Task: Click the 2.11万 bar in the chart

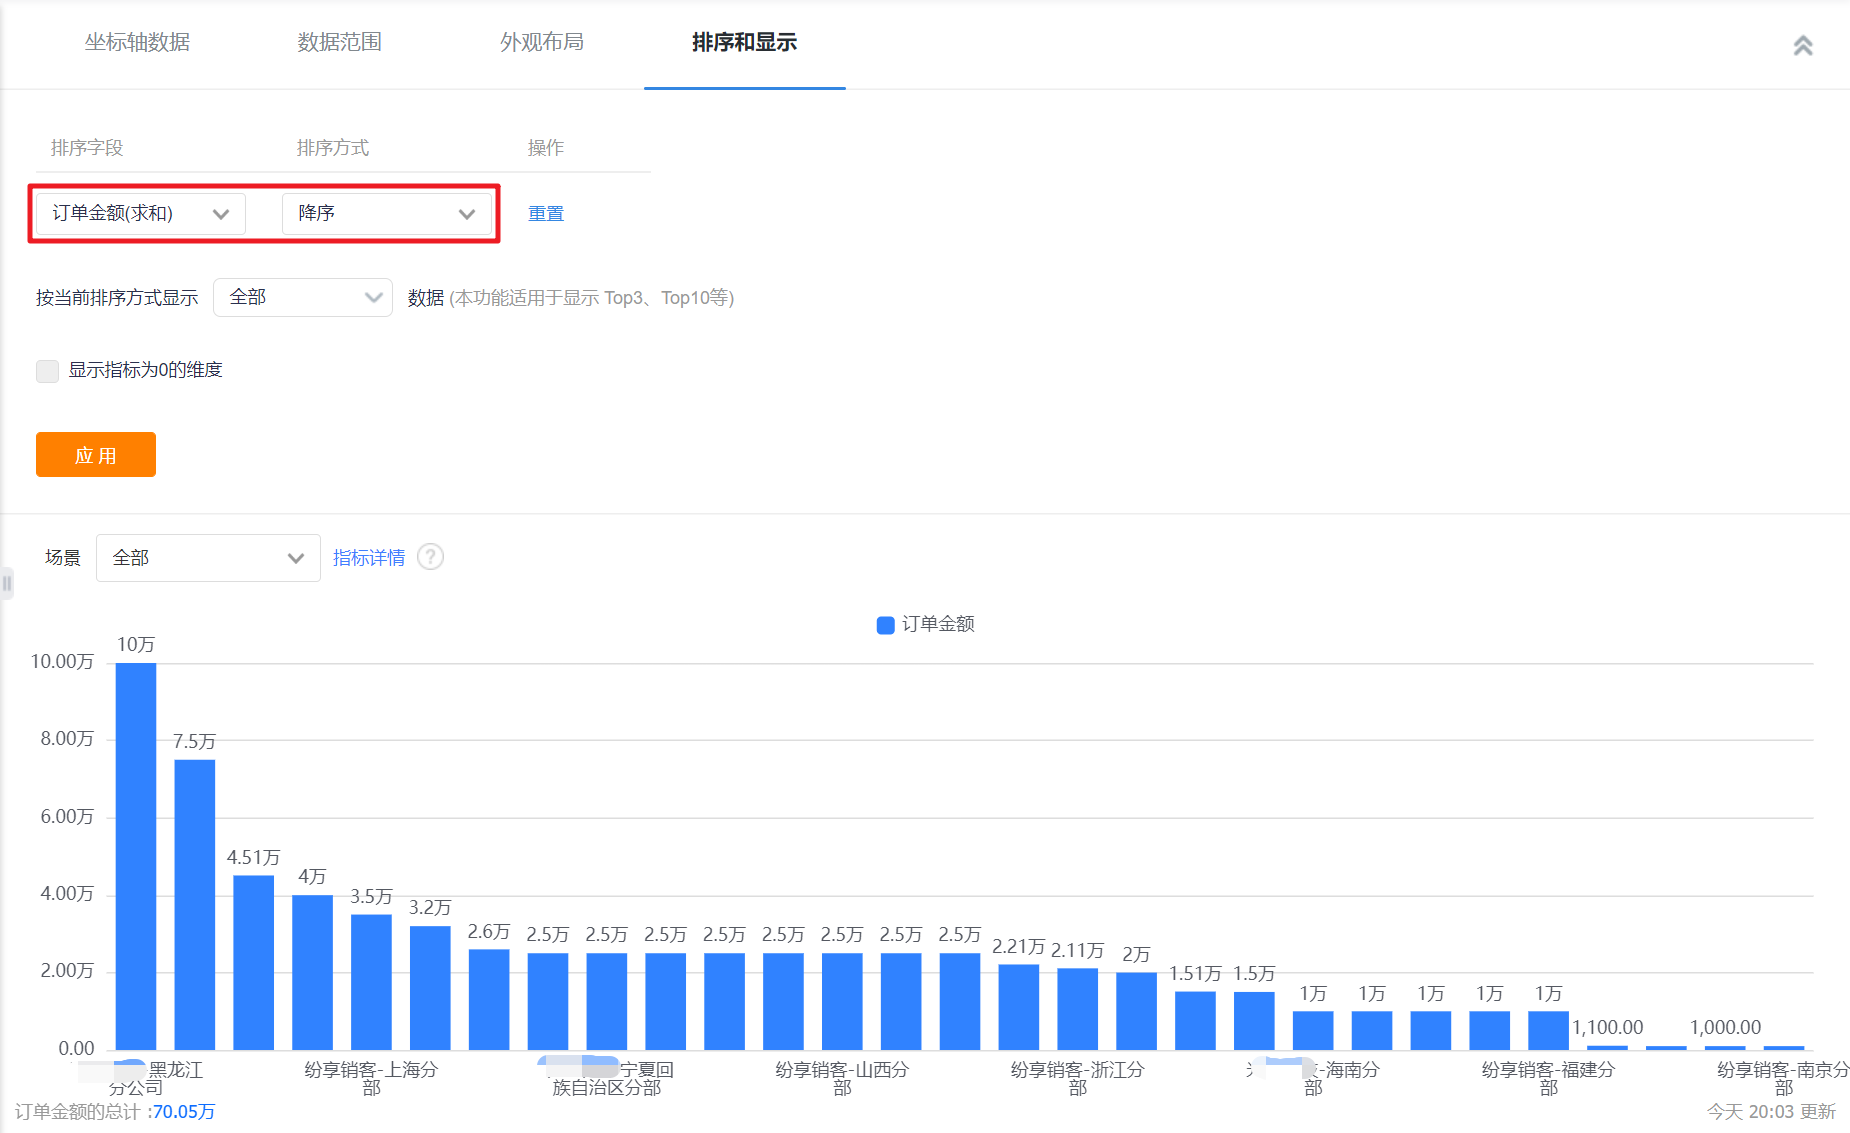Action: [1078, 1009]
